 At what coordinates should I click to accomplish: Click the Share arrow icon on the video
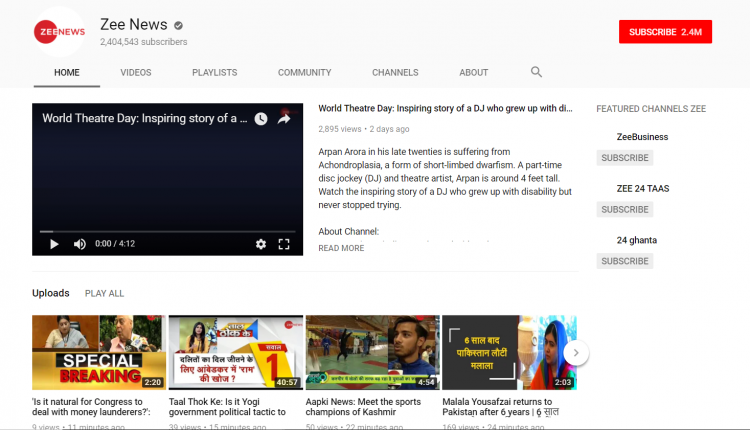(284, 119)
